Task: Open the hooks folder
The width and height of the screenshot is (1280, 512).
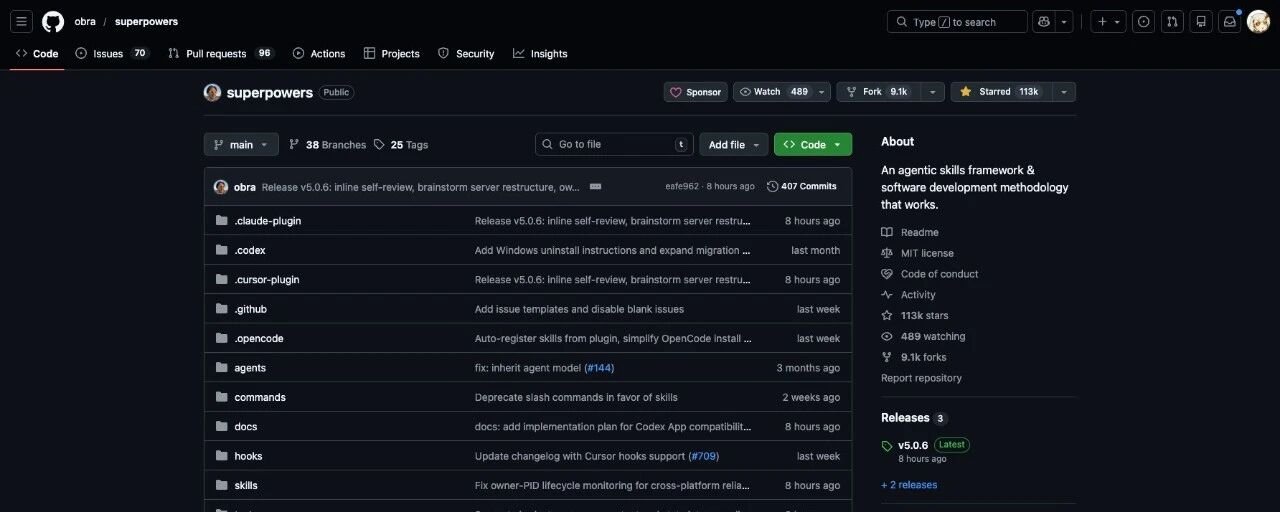Action: pyautogui.click(x=248, y=456)
